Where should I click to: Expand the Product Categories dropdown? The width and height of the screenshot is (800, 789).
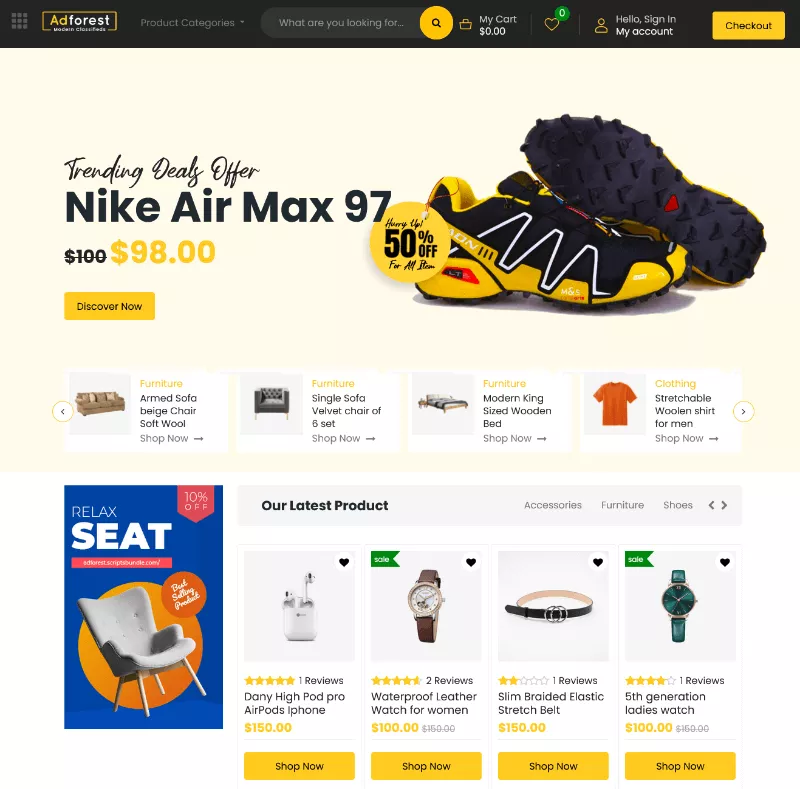click(x=192, y=23)
